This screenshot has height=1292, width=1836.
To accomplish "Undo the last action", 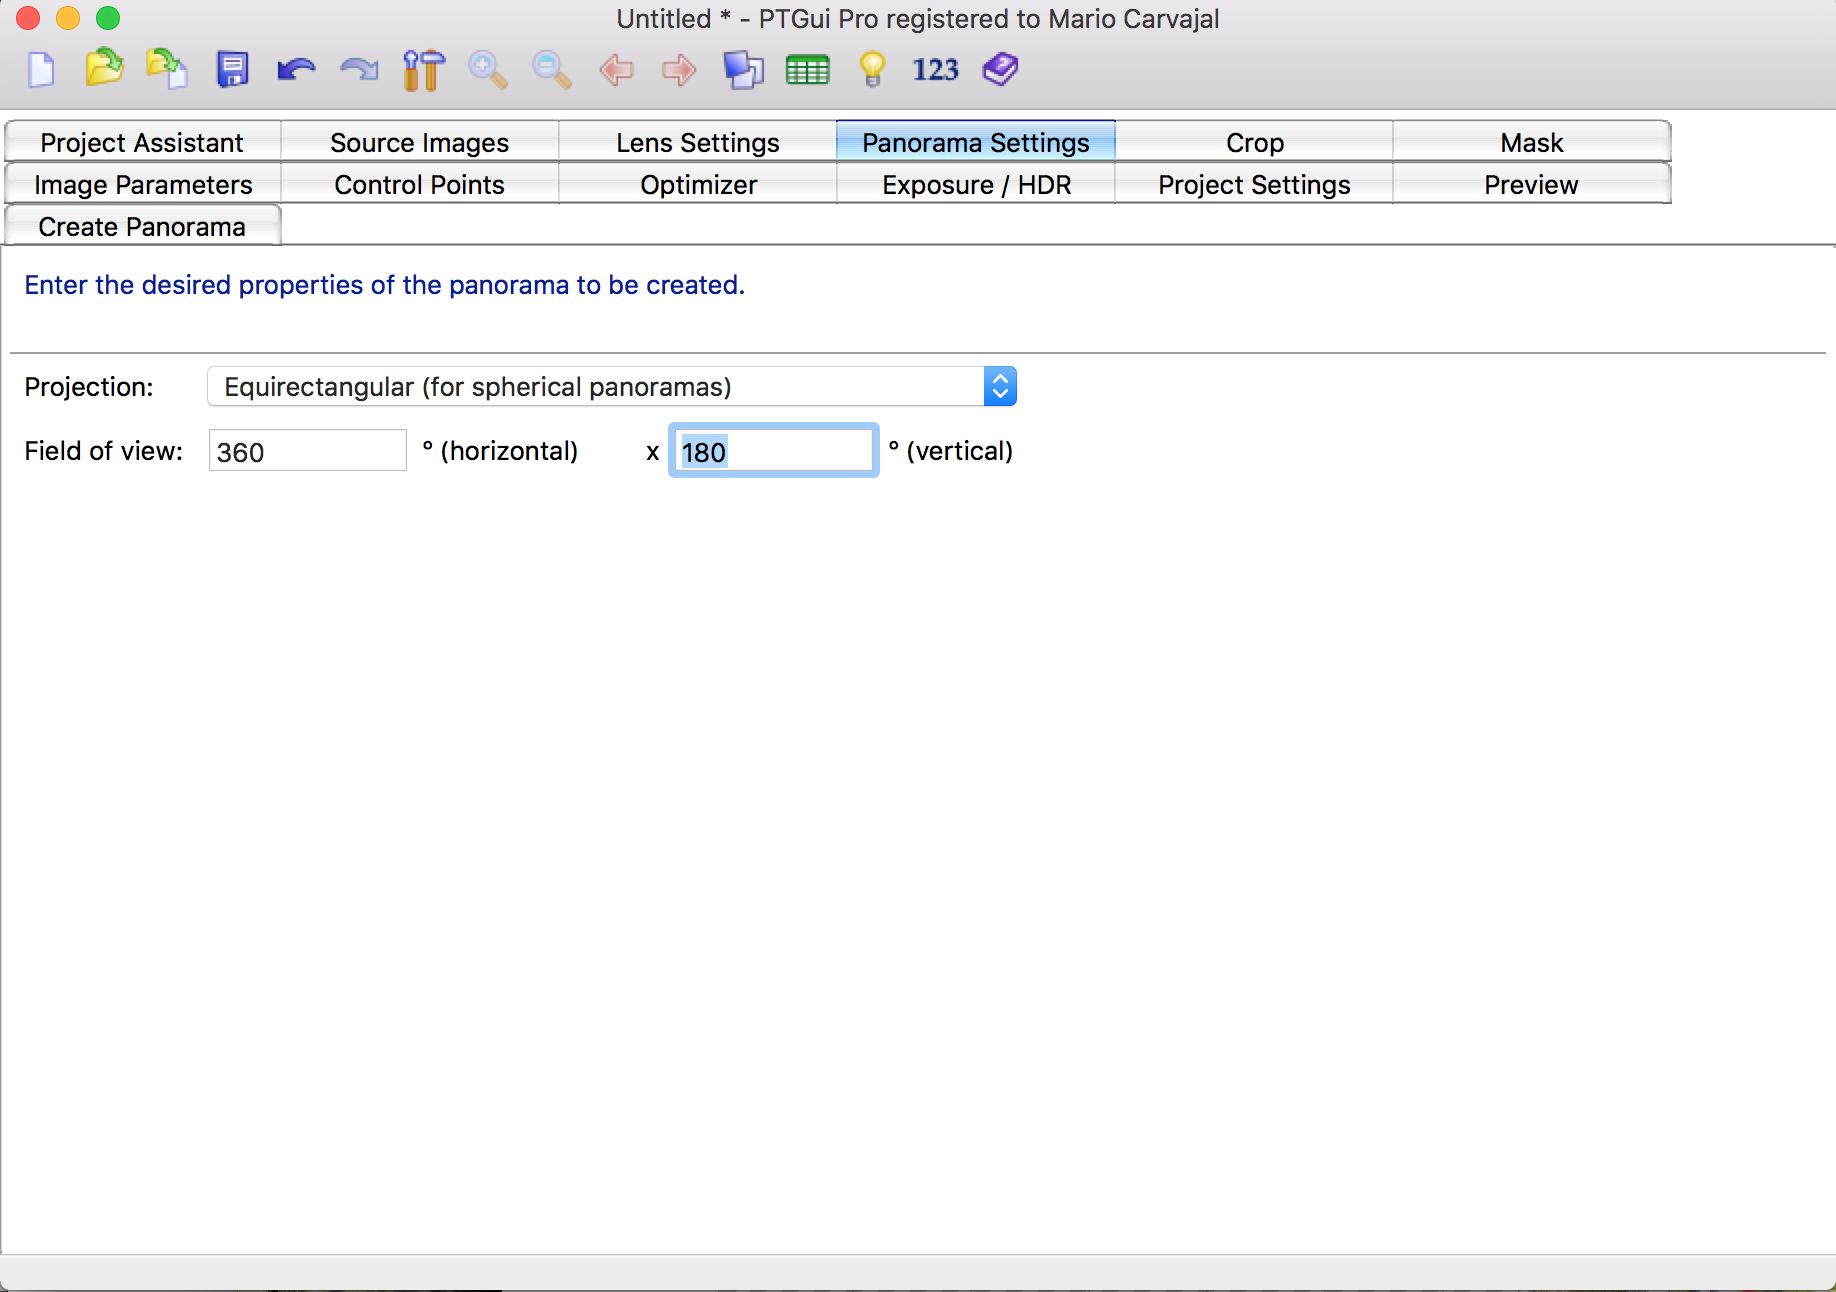I will [x=296, y=70].
